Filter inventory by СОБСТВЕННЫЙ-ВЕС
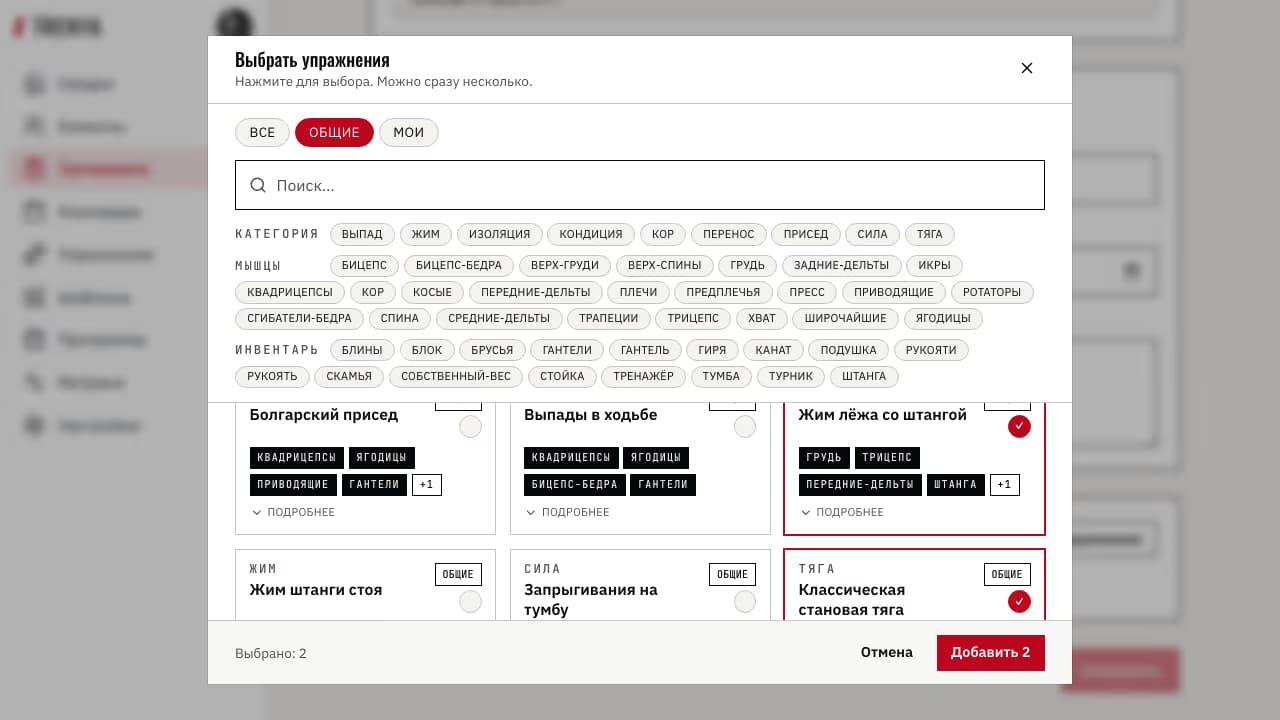This screenshot has width=1280, height=720. [x=456, y=377]
